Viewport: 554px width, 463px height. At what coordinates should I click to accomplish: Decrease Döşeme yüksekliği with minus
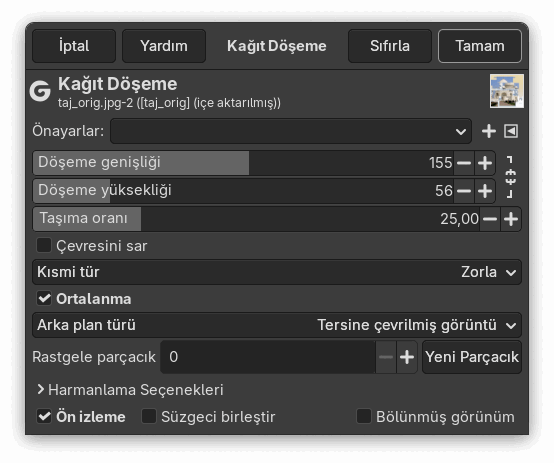464,191
